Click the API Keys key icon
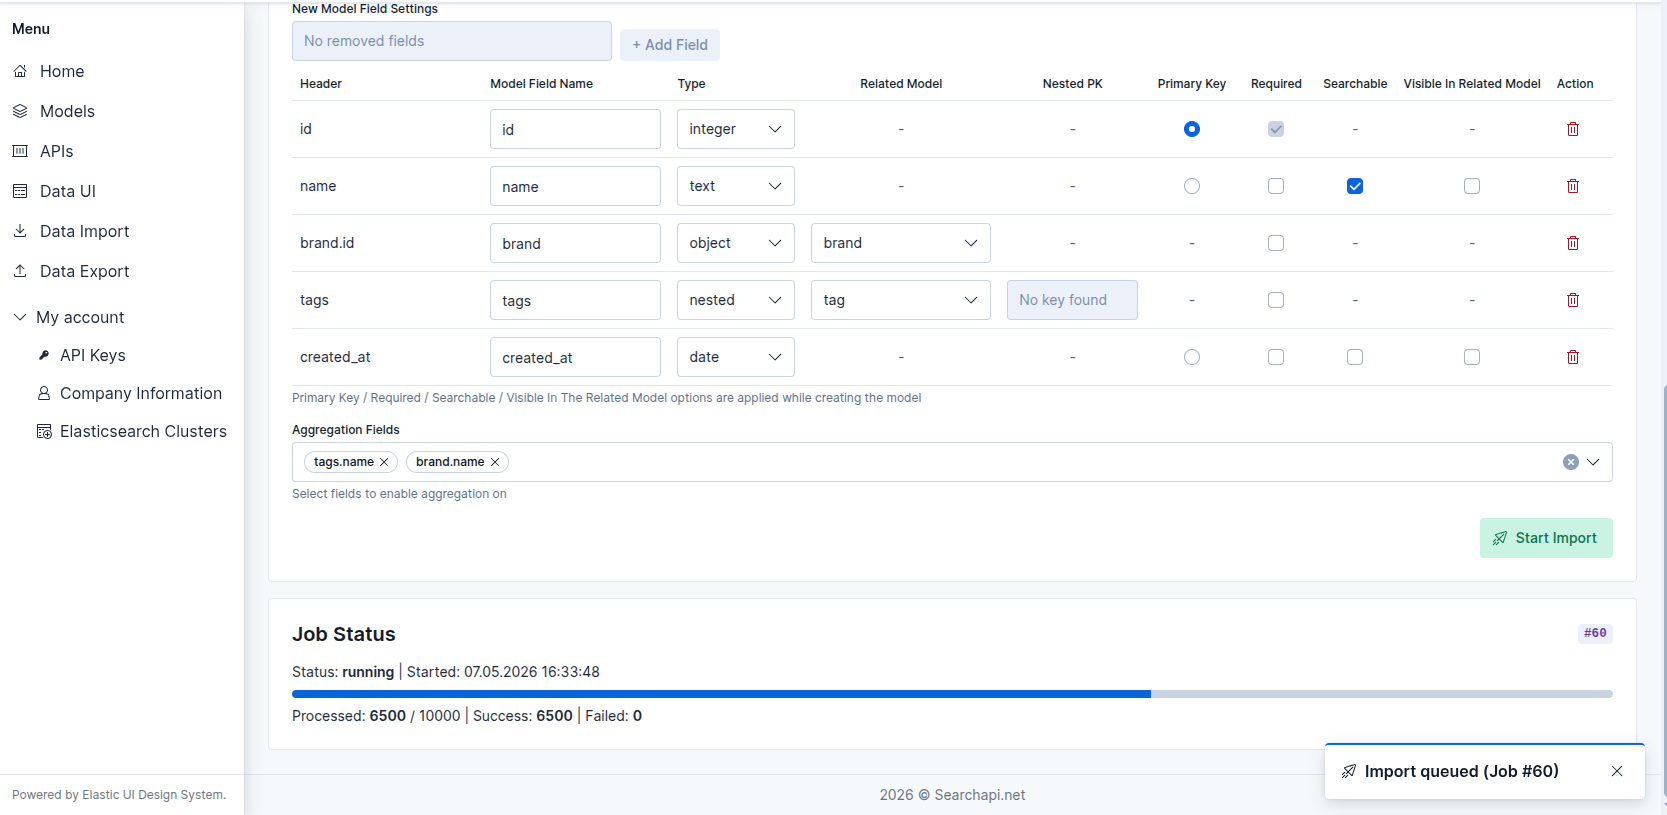1667x815 pixels. tap(44, 355)
